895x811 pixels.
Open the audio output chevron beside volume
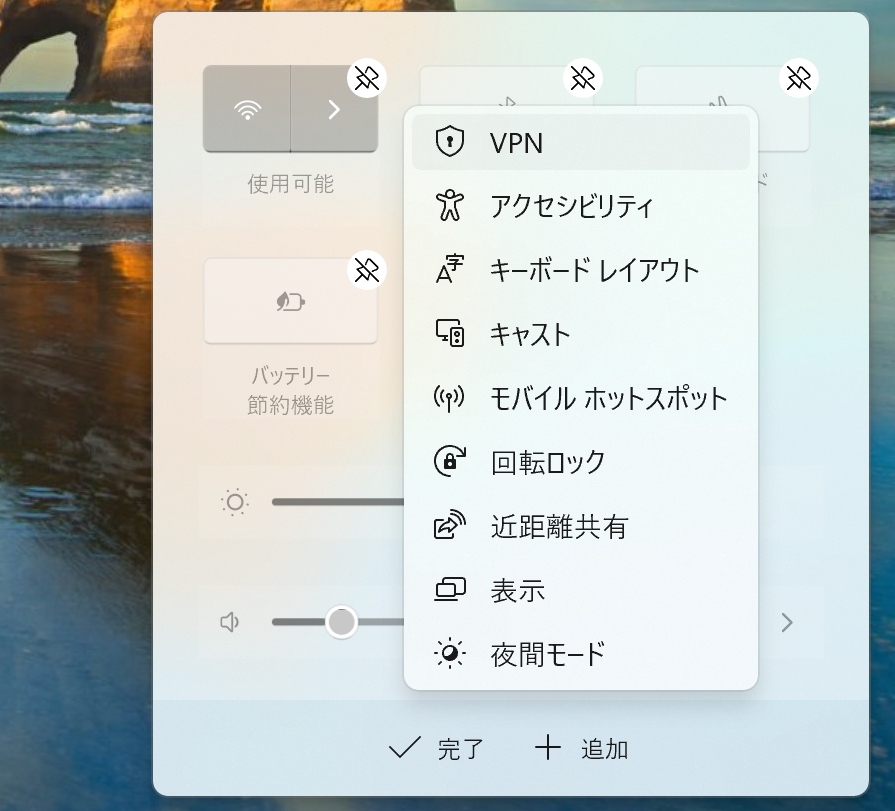click(787, 623)
